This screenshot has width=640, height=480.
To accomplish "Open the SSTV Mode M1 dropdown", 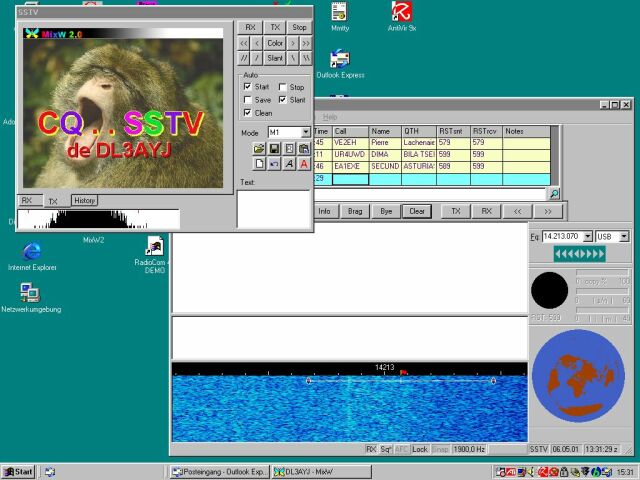I will tap(305, 132).
